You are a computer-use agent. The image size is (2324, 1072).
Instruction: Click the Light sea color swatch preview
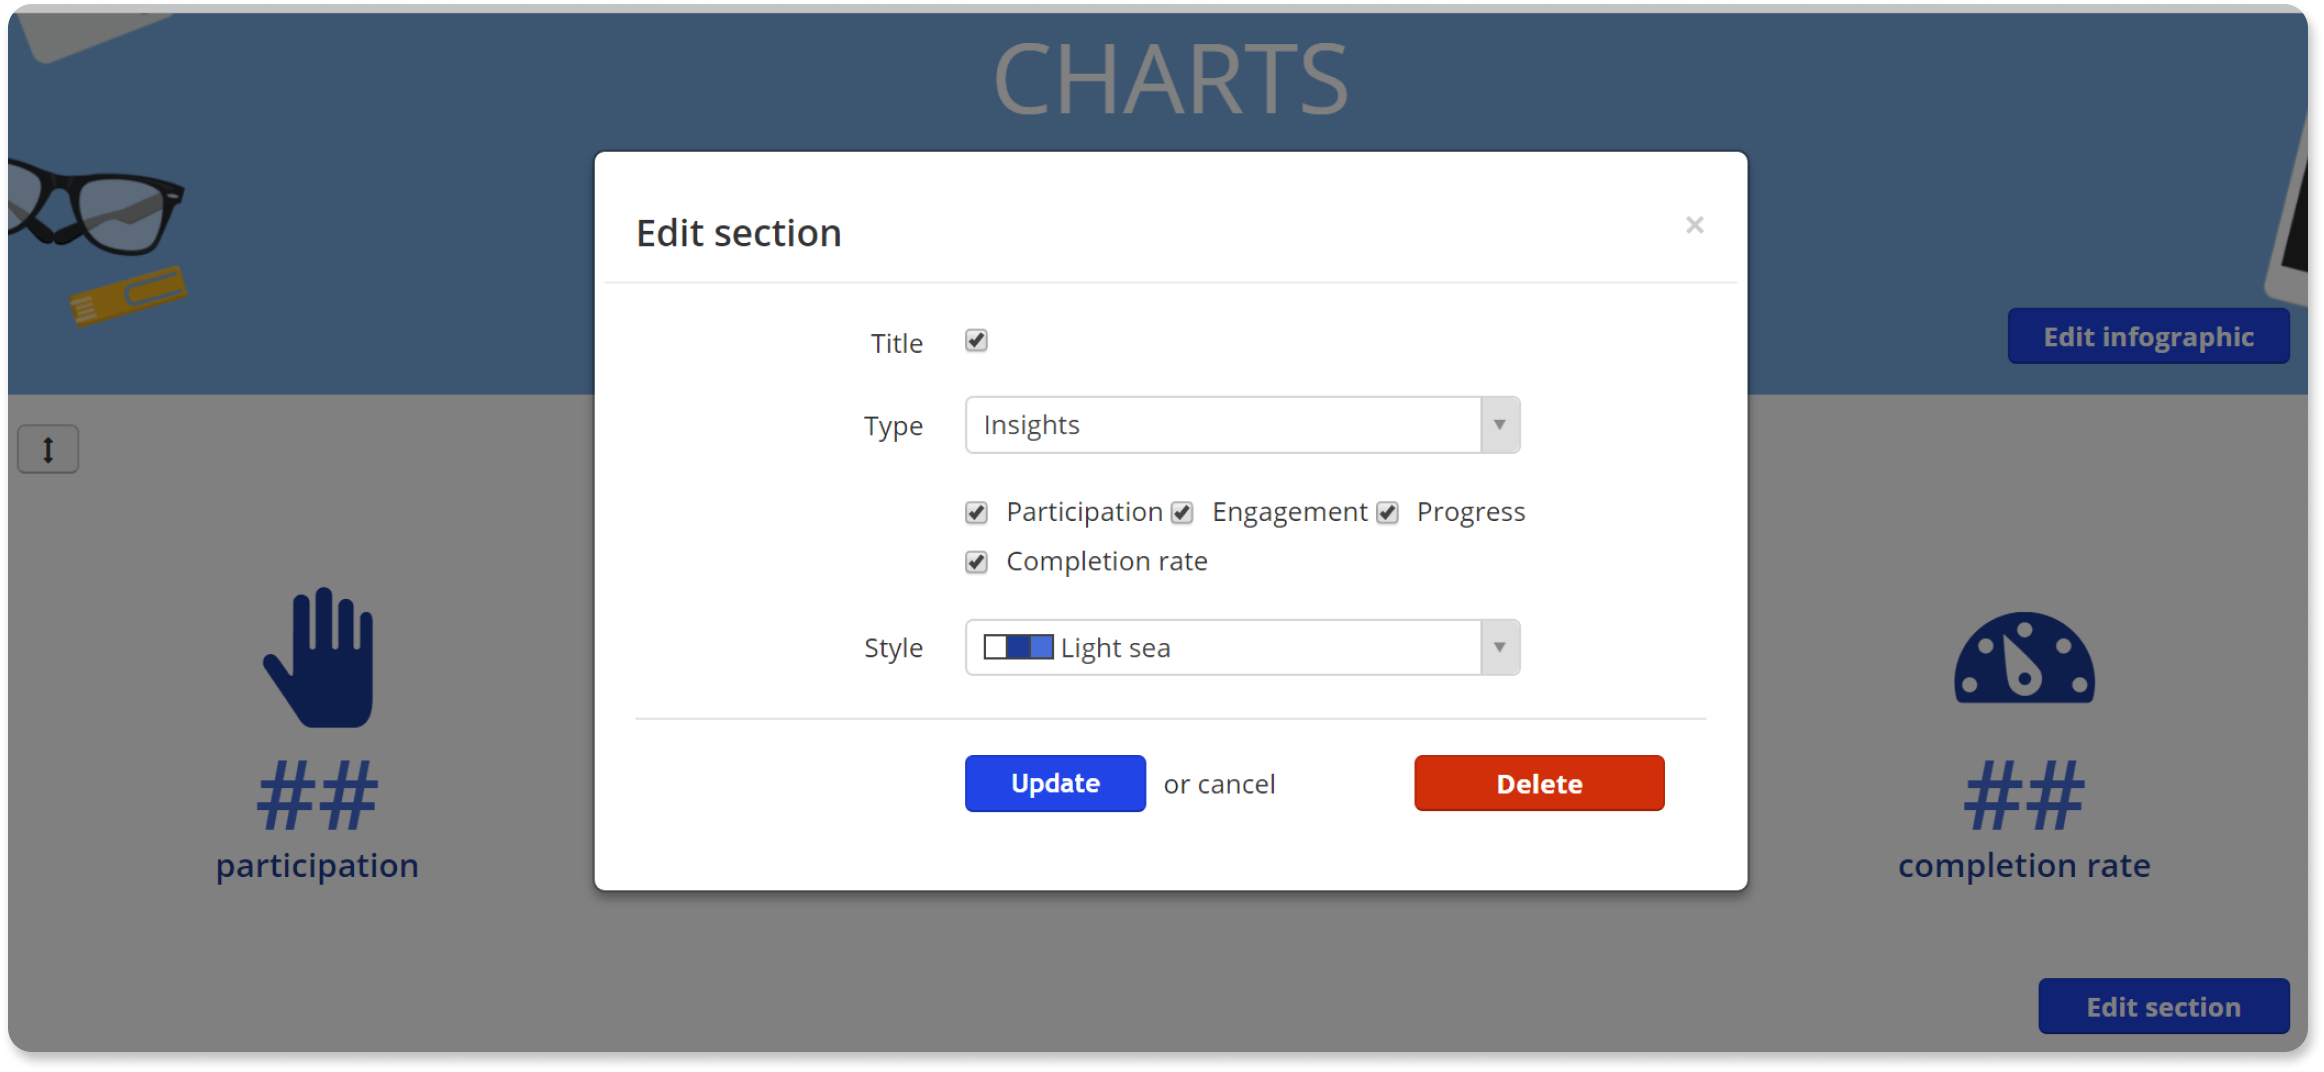click(x=1017, y=647)
